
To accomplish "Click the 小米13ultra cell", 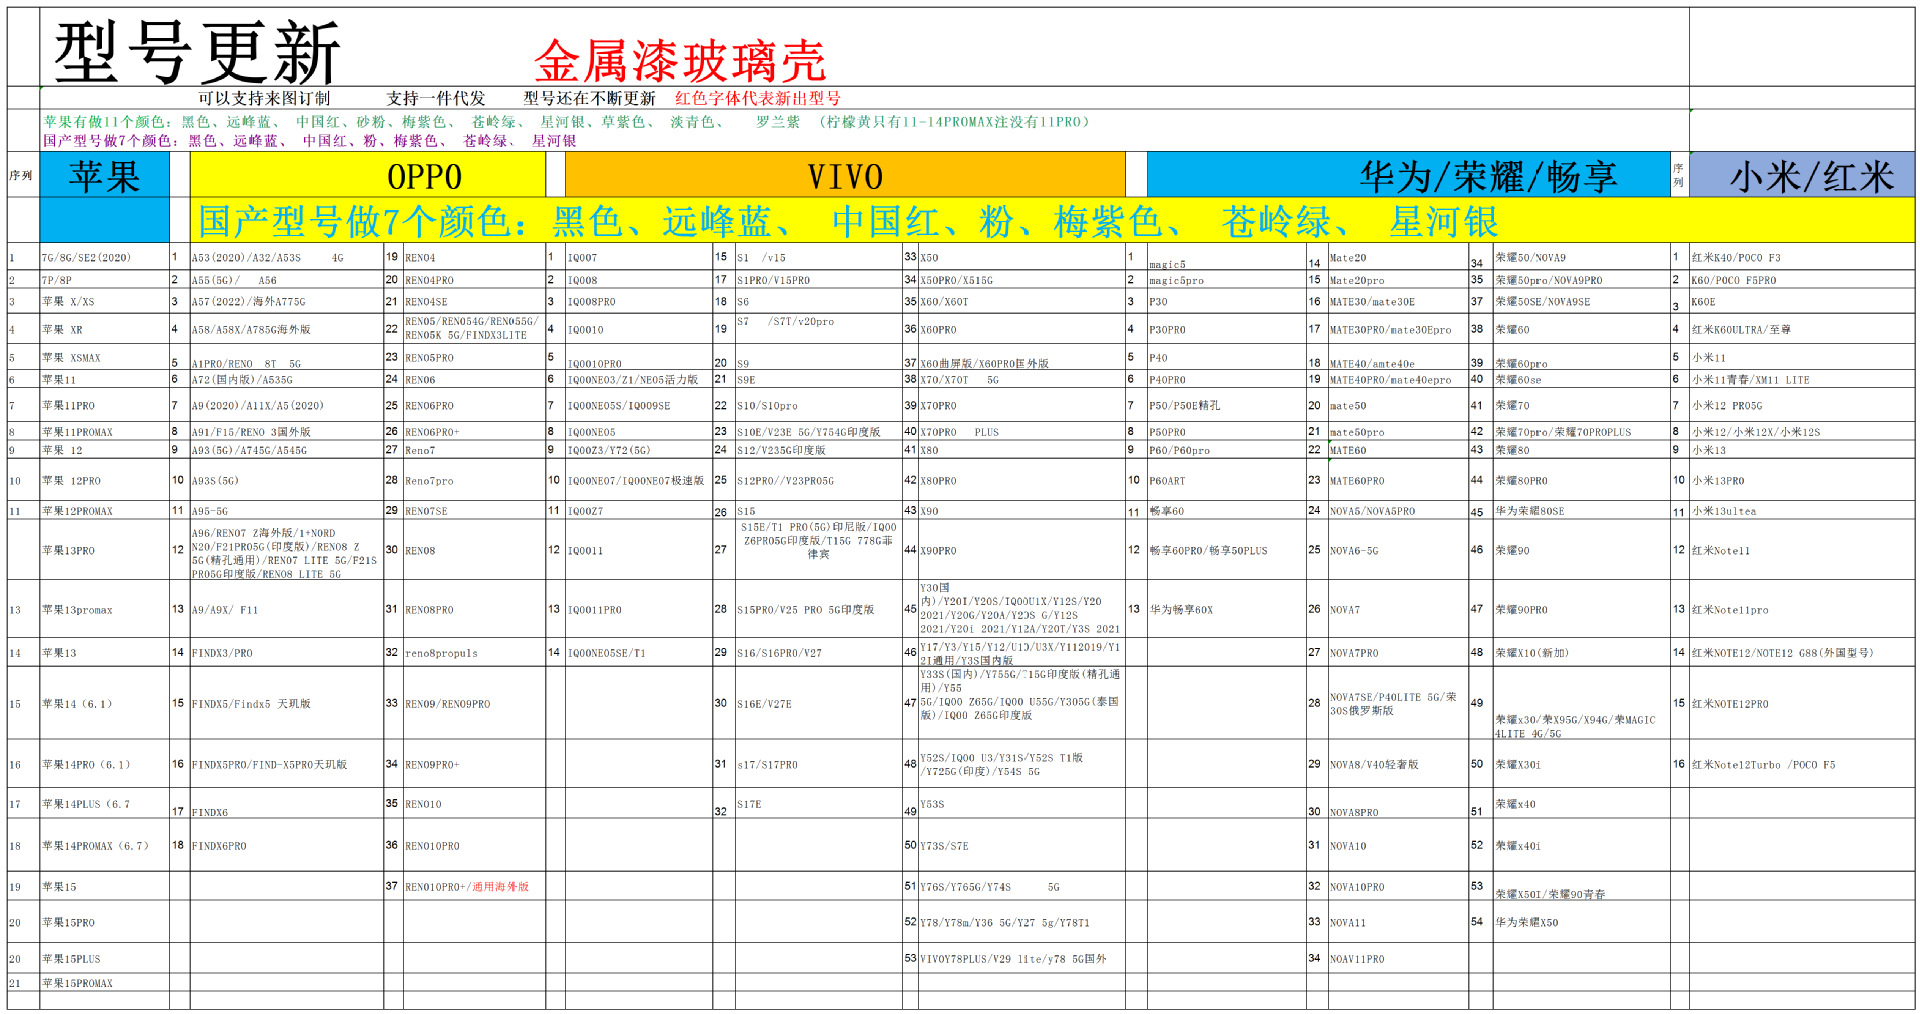I will coord(1801,510).
